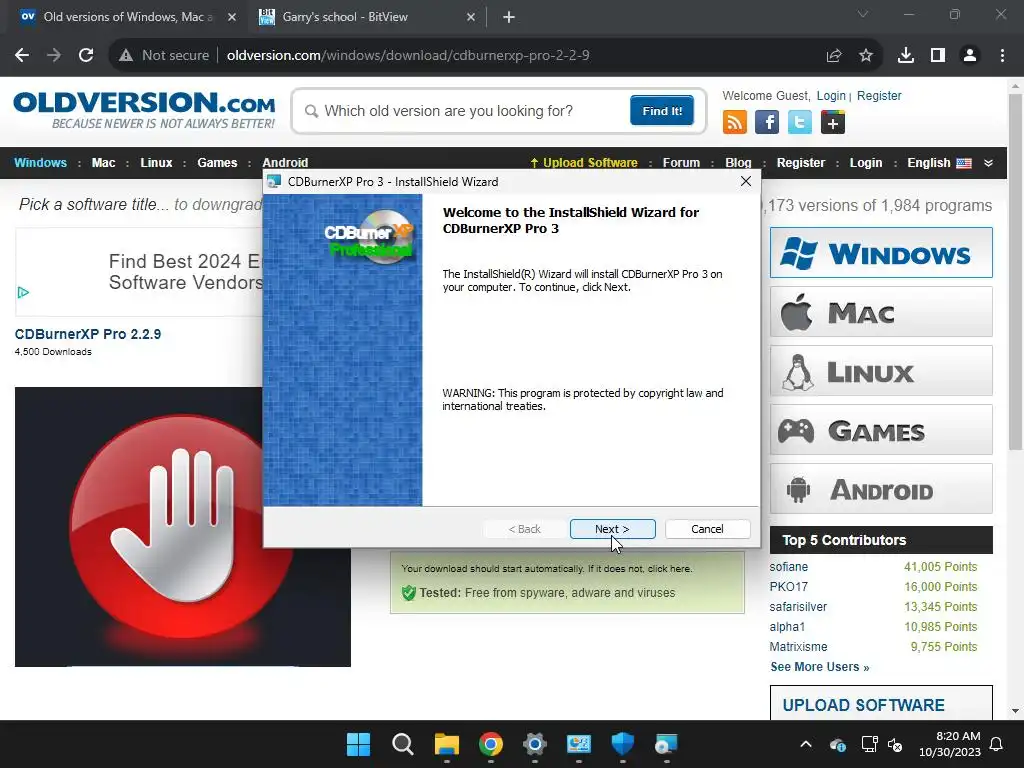The image size is (1024, 768).
Task: Click the Windows category banner
Action: click(x=881, y=253)
